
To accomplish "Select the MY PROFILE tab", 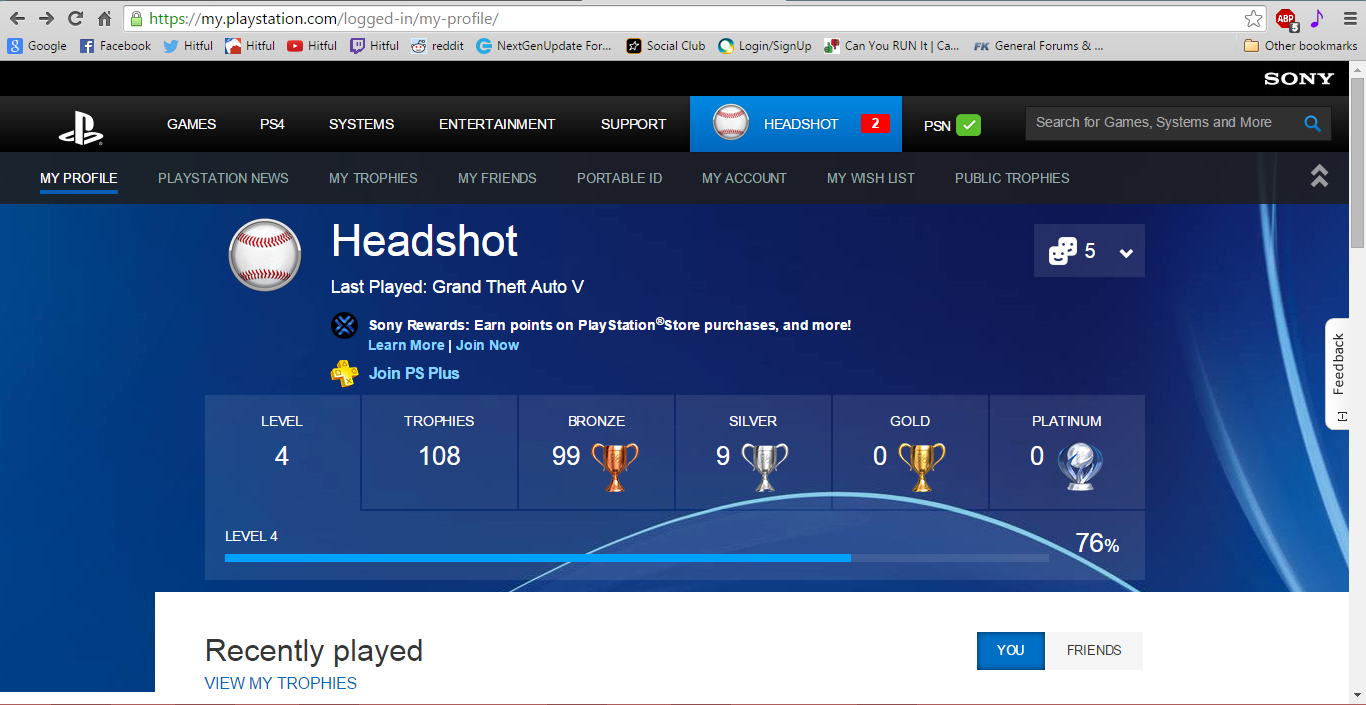I will coord(79,178).
